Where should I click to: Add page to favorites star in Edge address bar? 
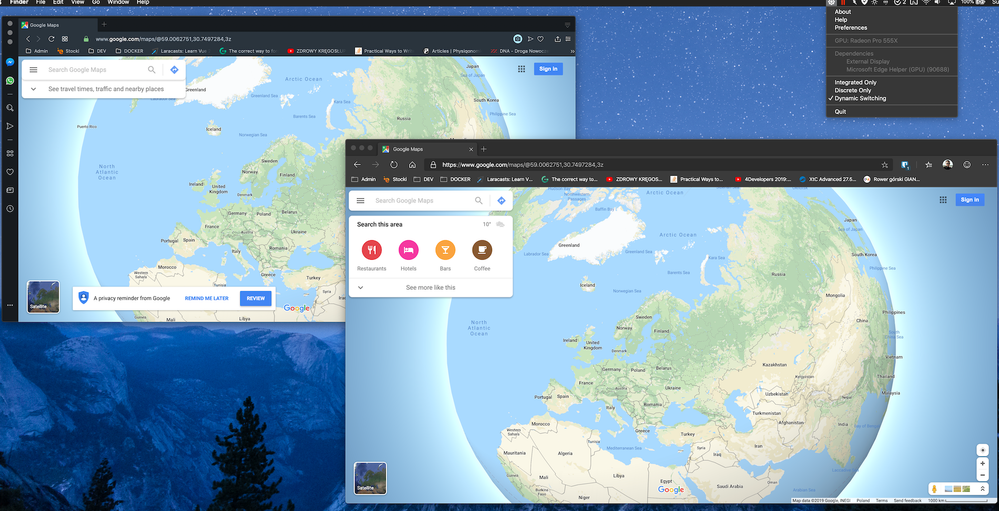[885, 164]
